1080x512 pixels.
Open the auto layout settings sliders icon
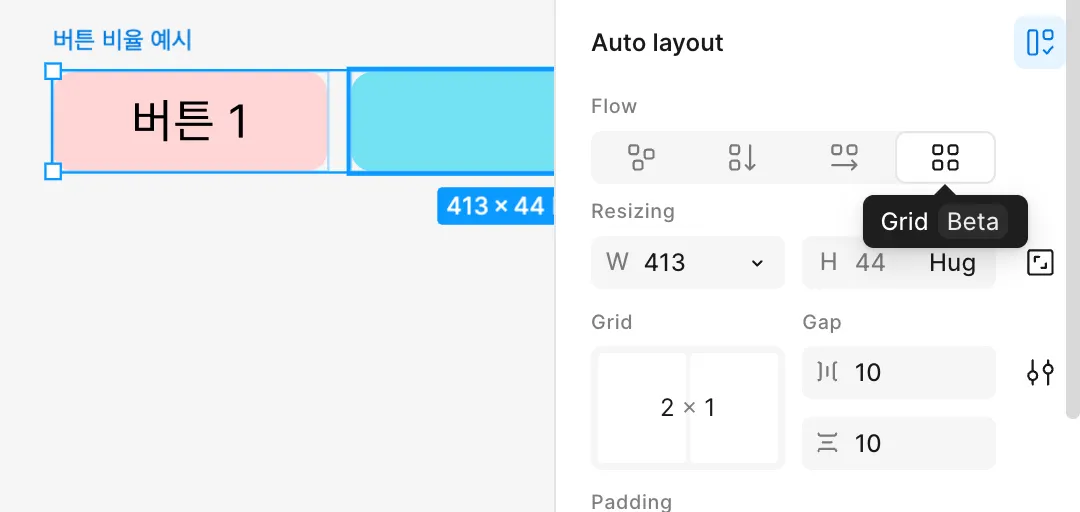click(1040, 373)
